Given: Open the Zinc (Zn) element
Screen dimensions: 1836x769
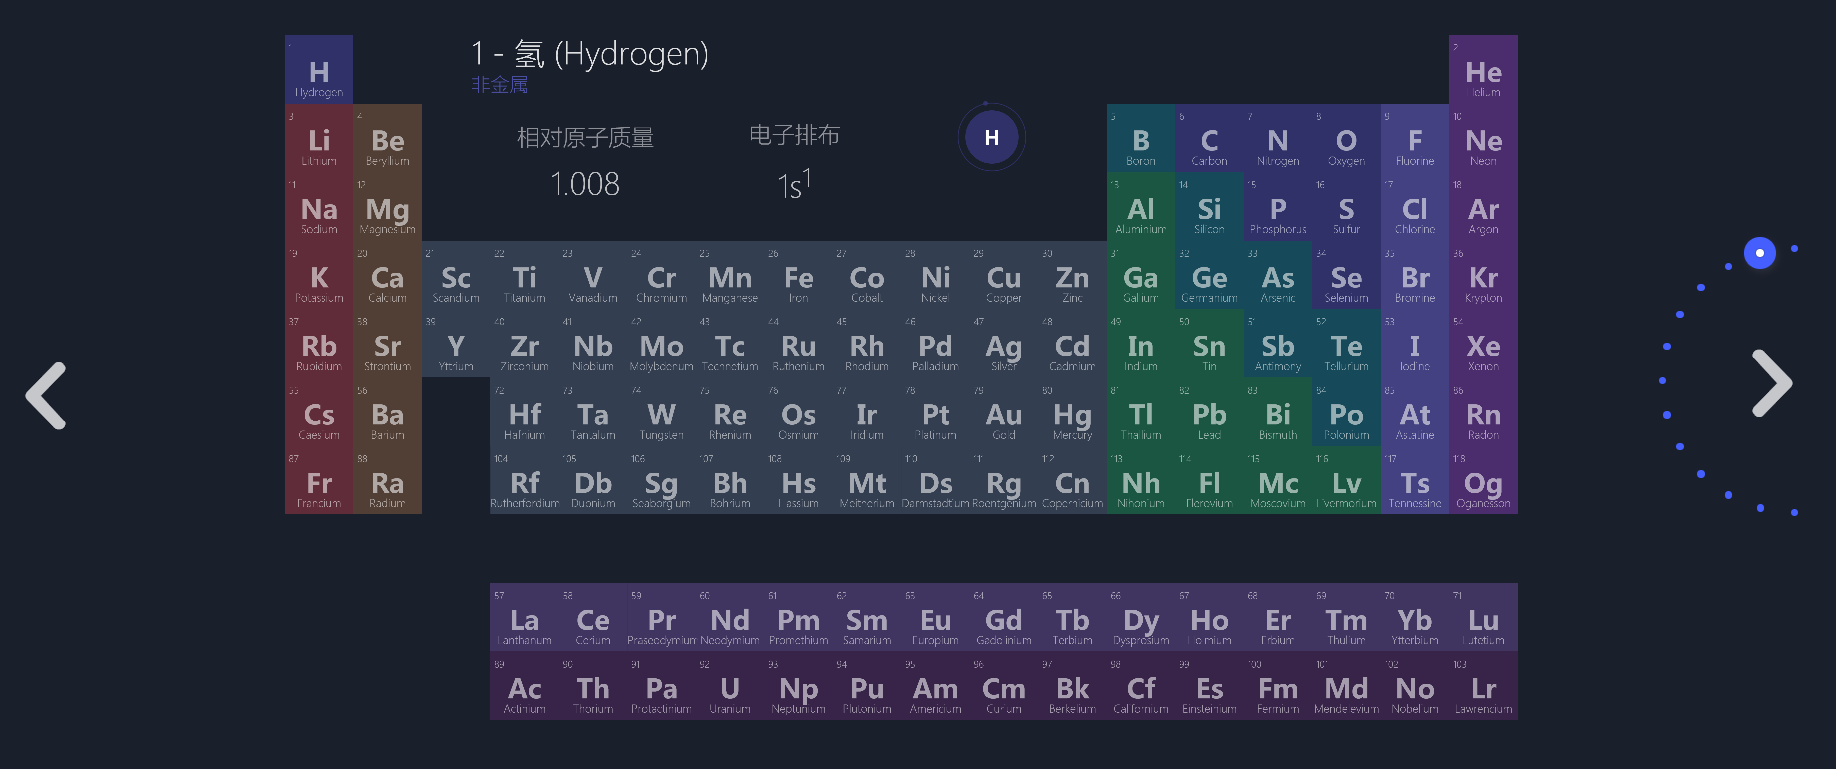Looking at the screenshot, I should [x=1073, y=276].
